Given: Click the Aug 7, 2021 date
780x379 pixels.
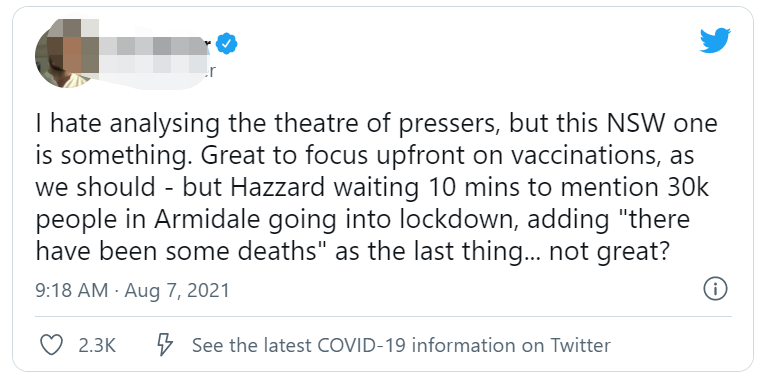Looking at the screenshot, I should pyautogui.click(x=177, y=290).
